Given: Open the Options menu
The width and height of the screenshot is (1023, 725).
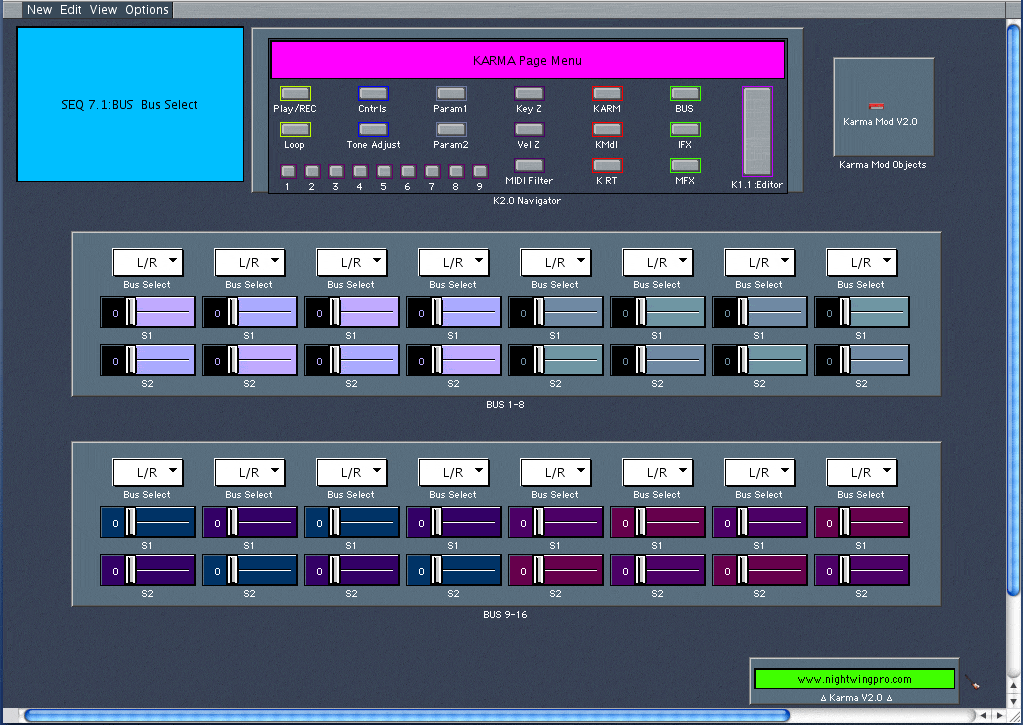Looking at the screenshot, I should (147, 10).
